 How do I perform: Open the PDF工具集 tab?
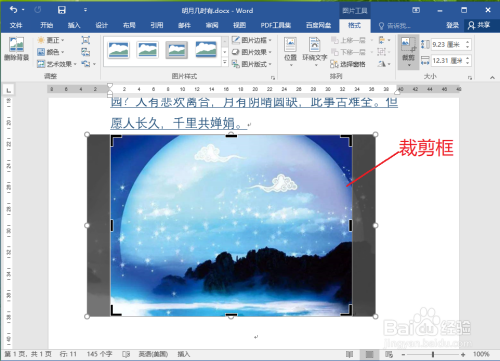(276, 25)
